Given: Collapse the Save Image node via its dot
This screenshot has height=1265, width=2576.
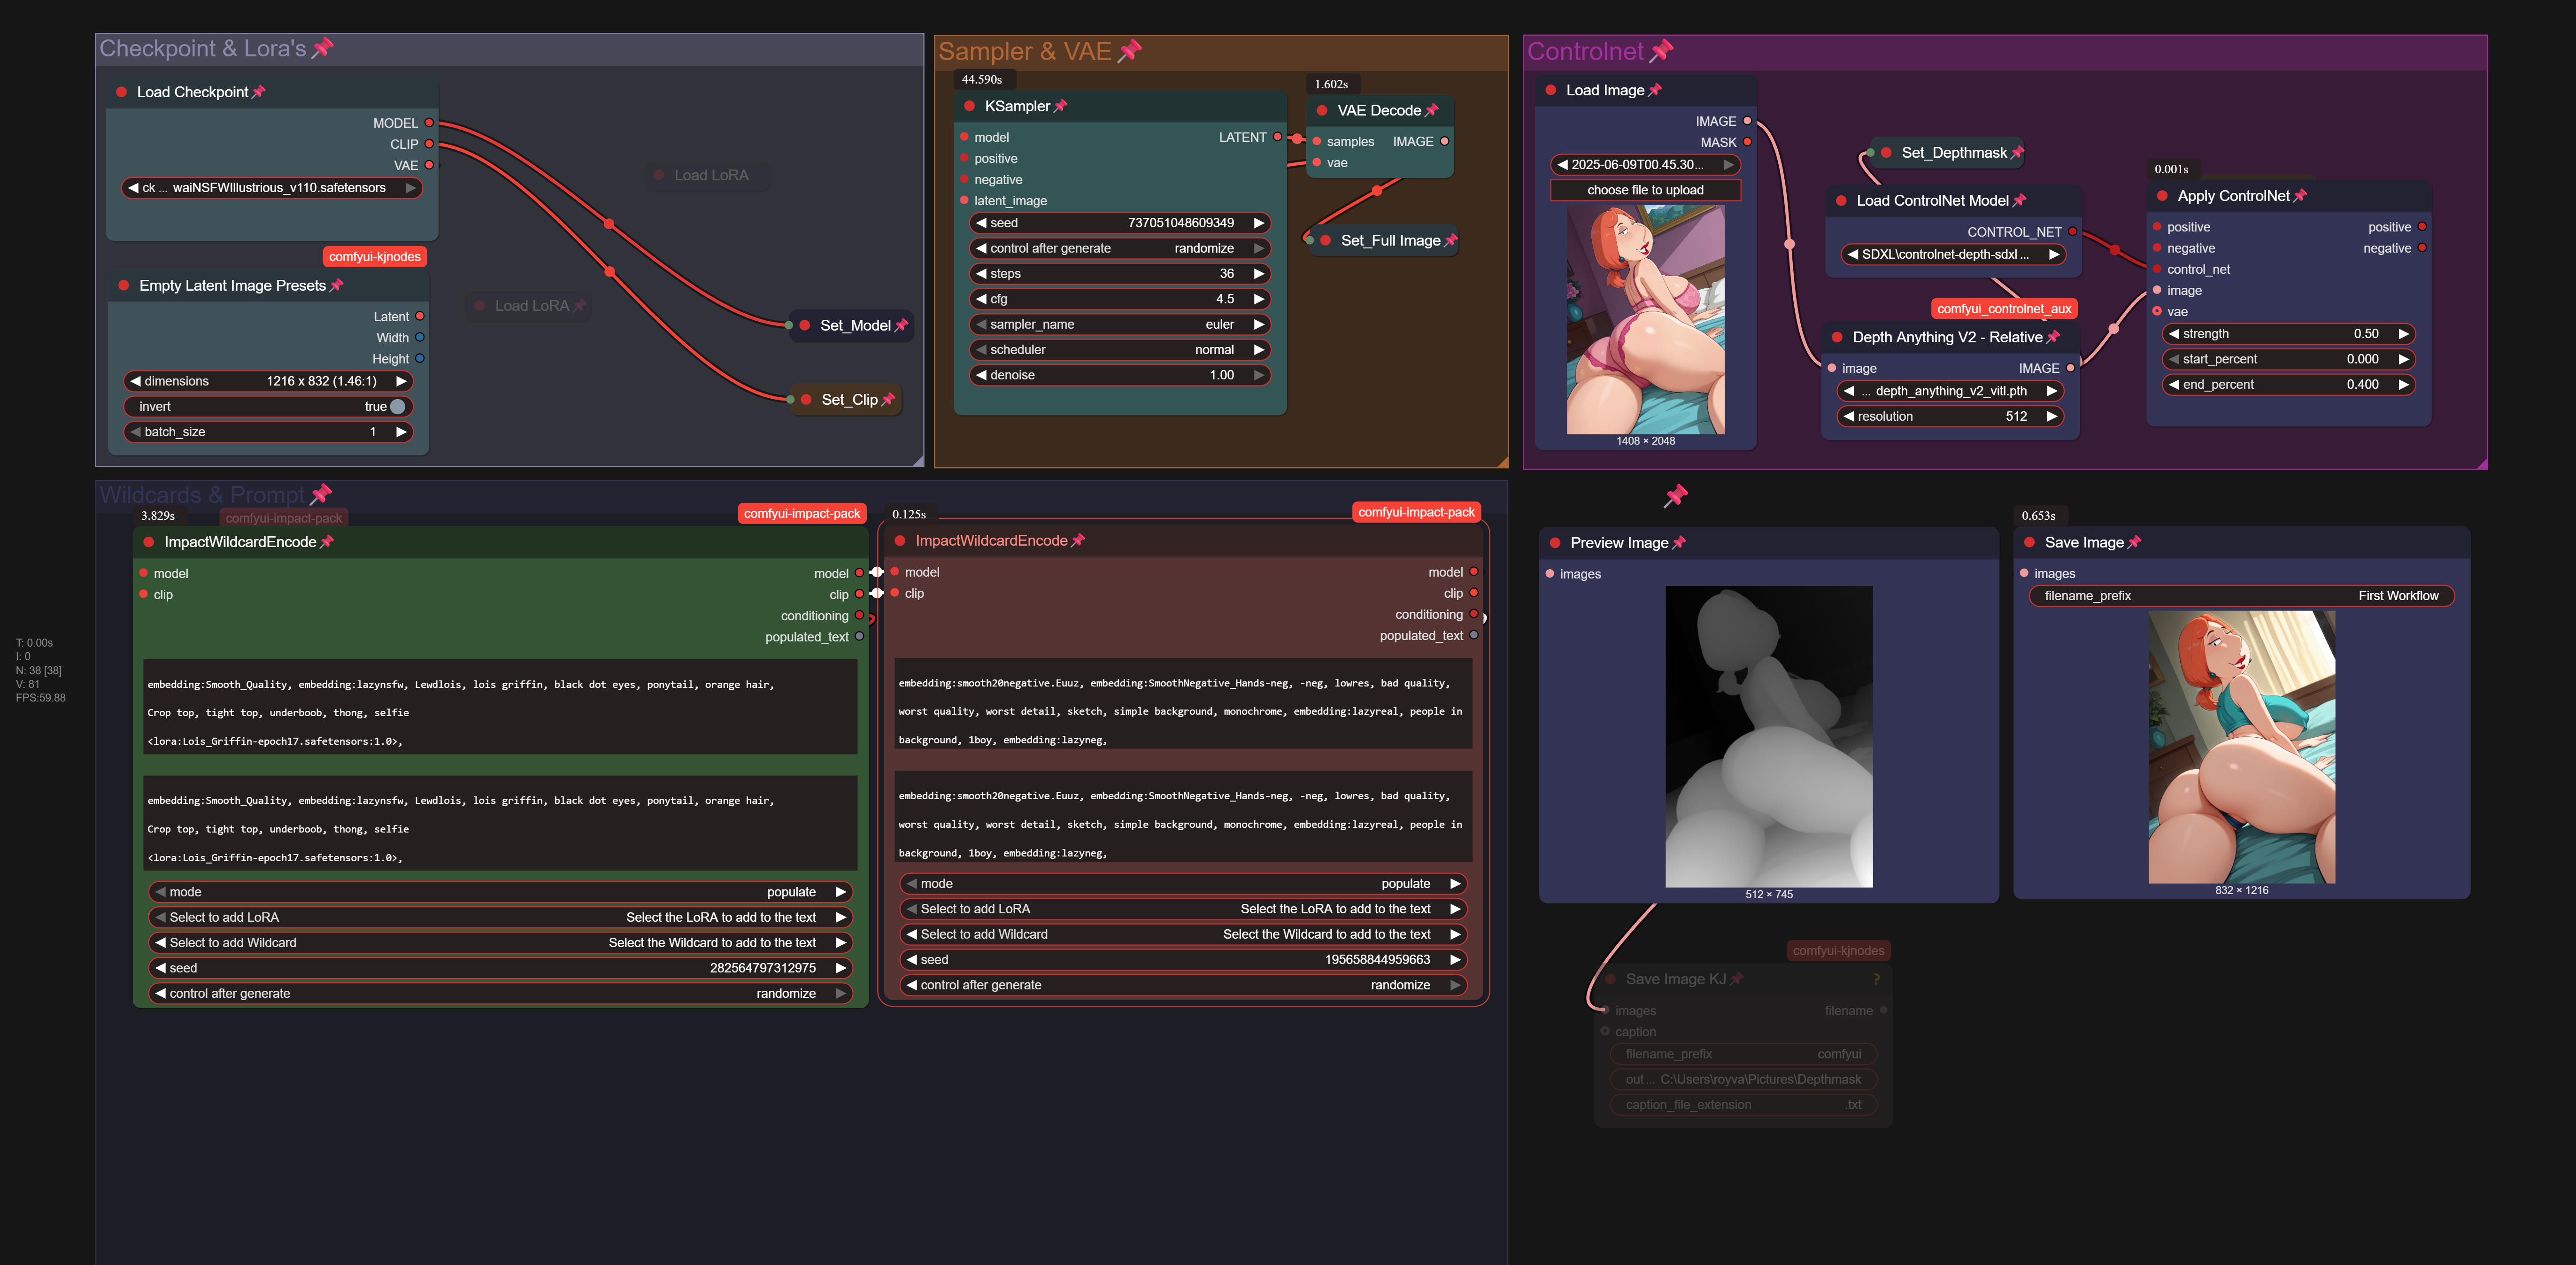Looking at the screenshot, I should (x=2029, y=543).
